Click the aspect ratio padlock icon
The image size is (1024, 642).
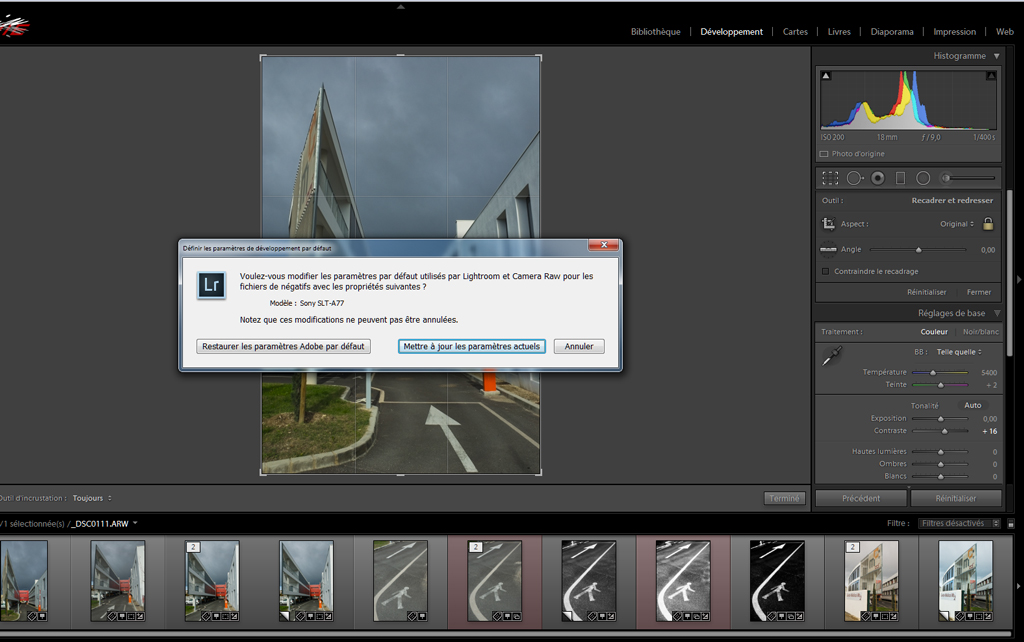pyautogui.click(x=988, y=224)
